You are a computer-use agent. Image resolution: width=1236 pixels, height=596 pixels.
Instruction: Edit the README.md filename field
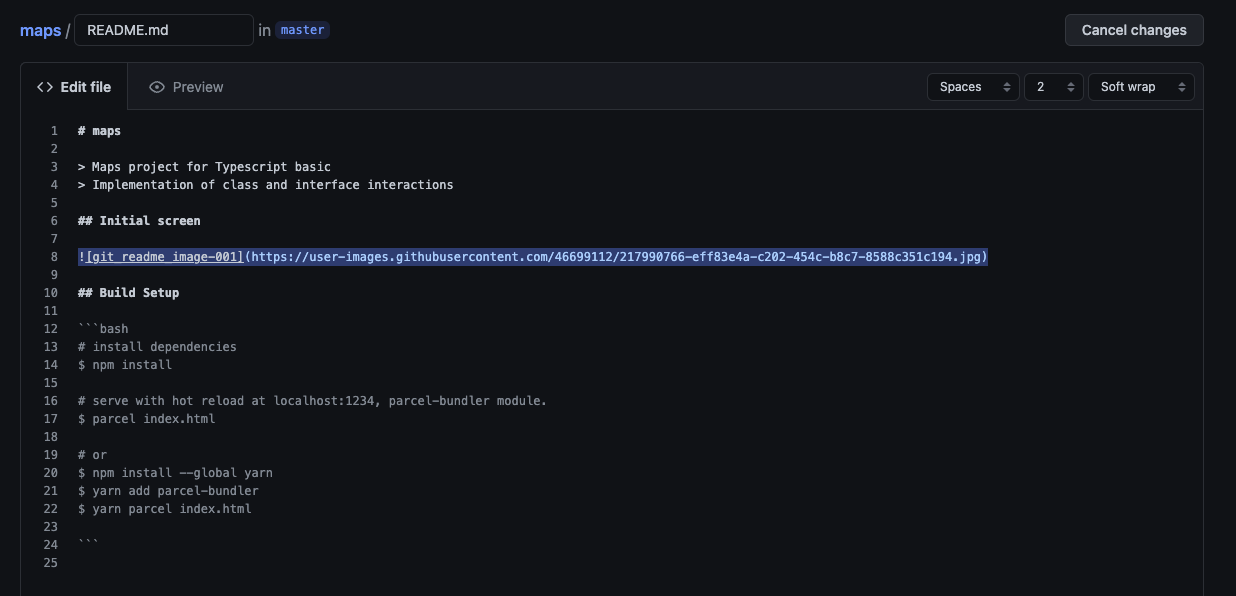164,30
